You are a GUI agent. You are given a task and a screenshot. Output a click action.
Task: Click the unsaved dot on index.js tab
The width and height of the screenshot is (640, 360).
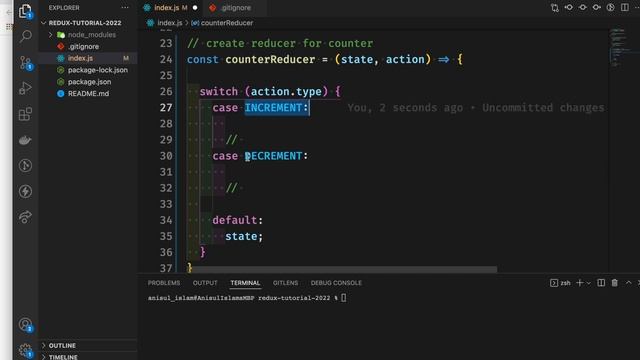coord(195,7)
